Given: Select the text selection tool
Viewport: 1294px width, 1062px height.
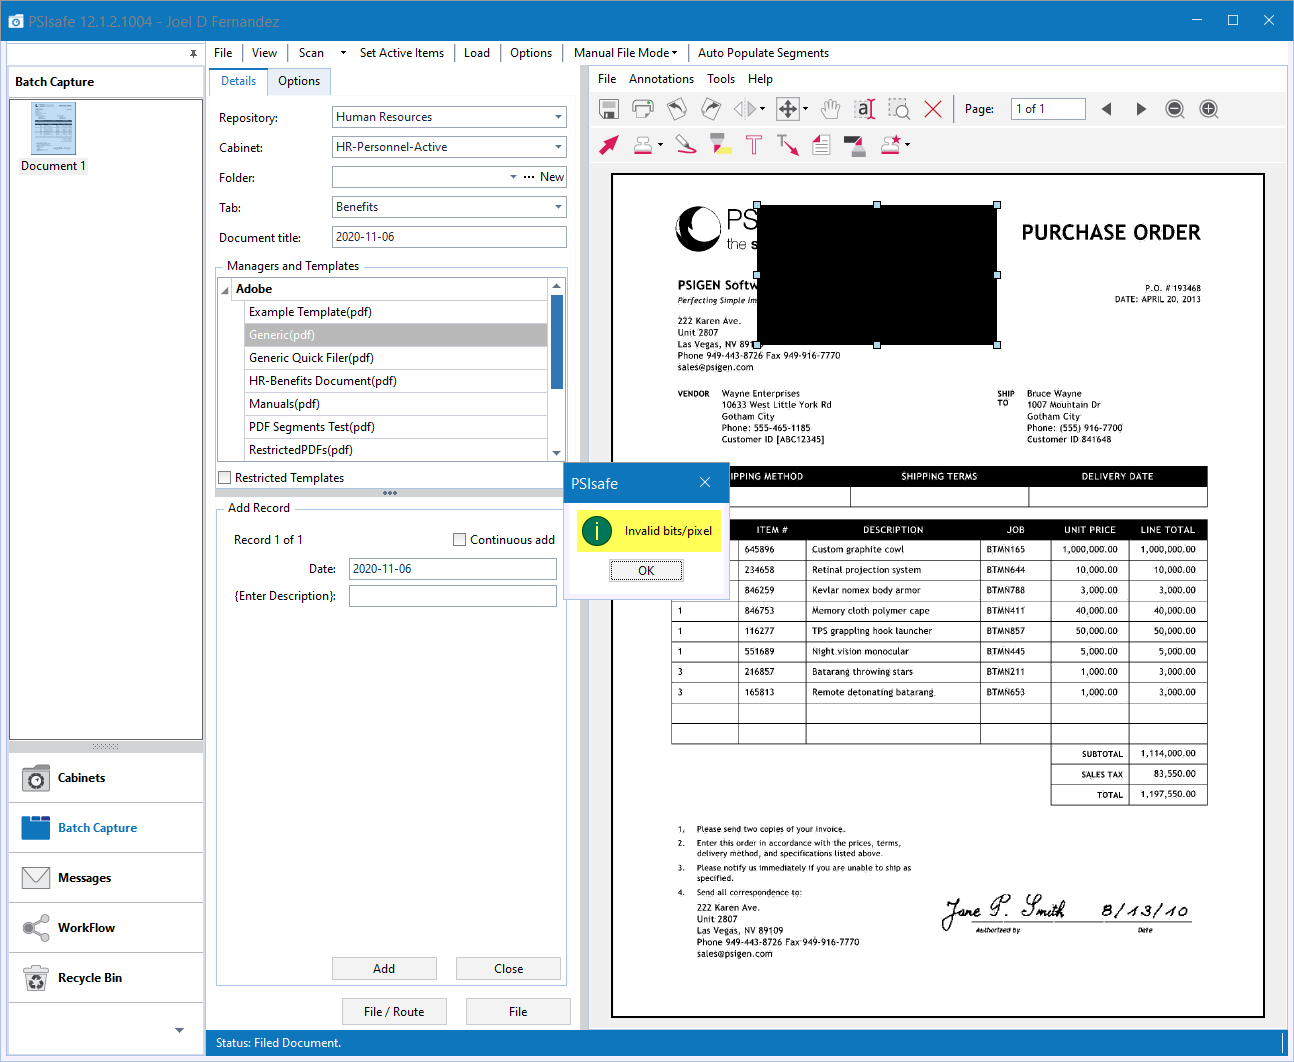Looking at the screenshot, I should (865, 109).
